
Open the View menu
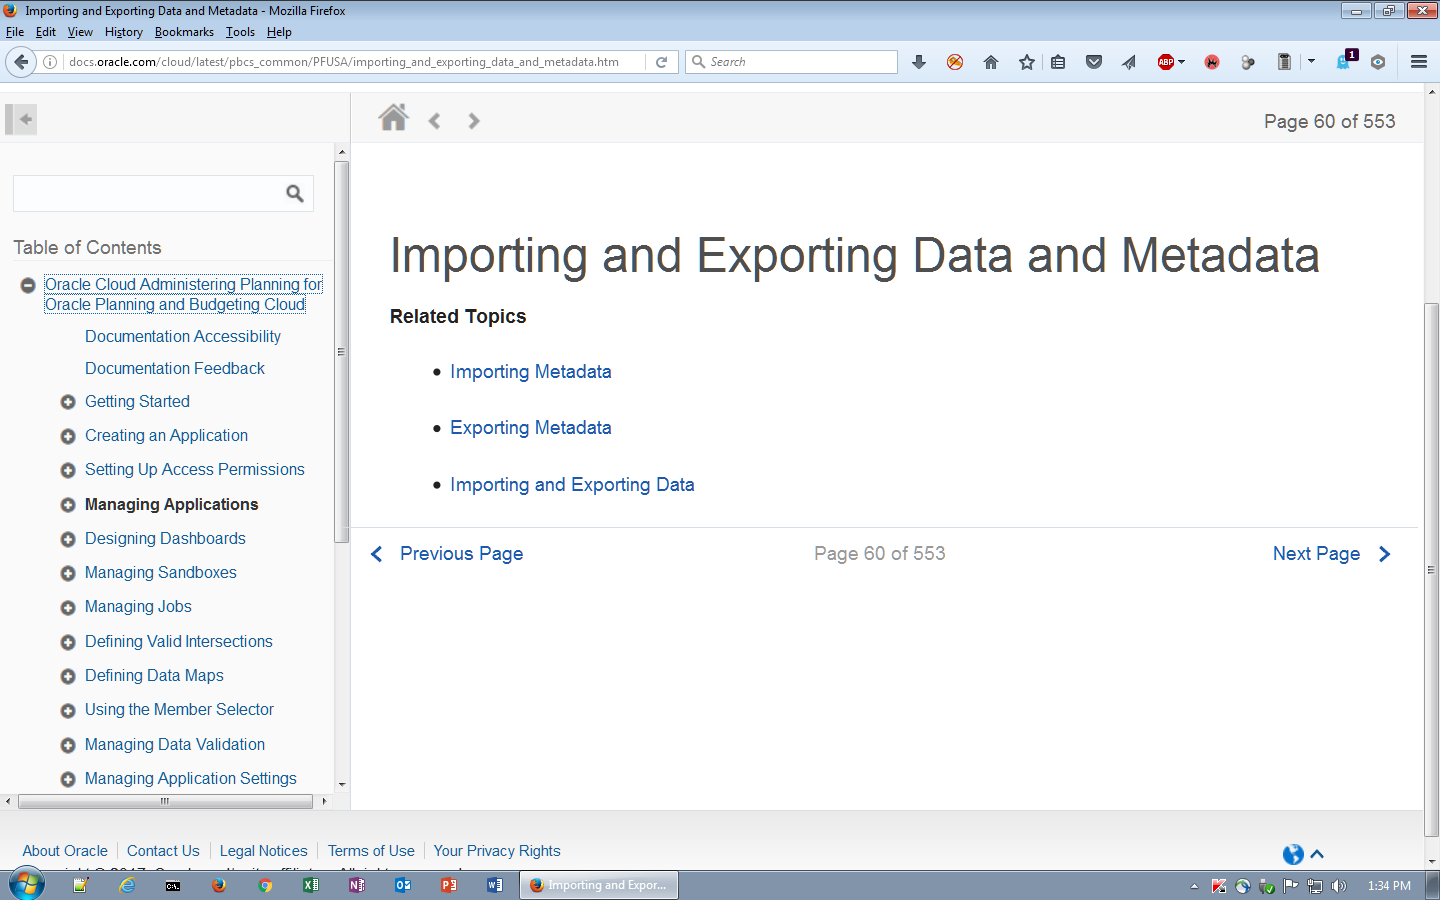pos(80,32)
